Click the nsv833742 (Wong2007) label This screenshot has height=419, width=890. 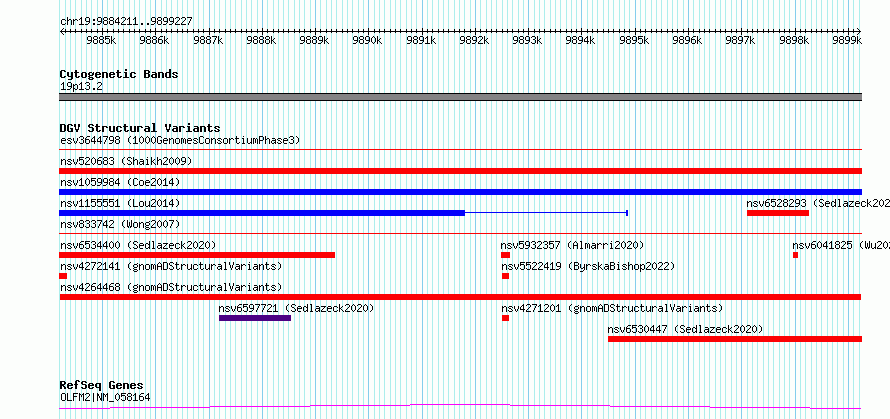(120, 224)
